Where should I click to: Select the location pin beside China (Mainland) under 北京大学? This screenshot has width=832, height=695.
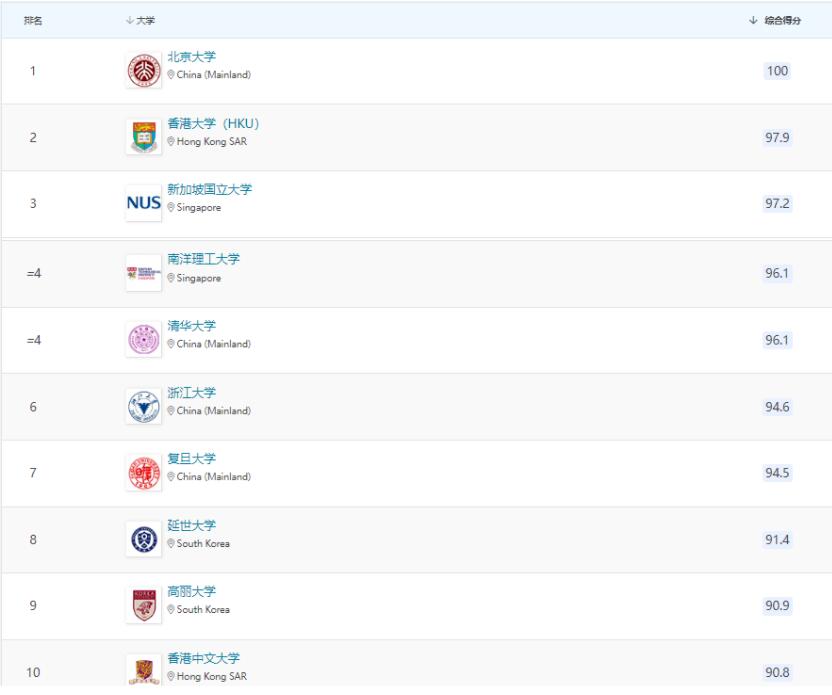click(171, 75)
